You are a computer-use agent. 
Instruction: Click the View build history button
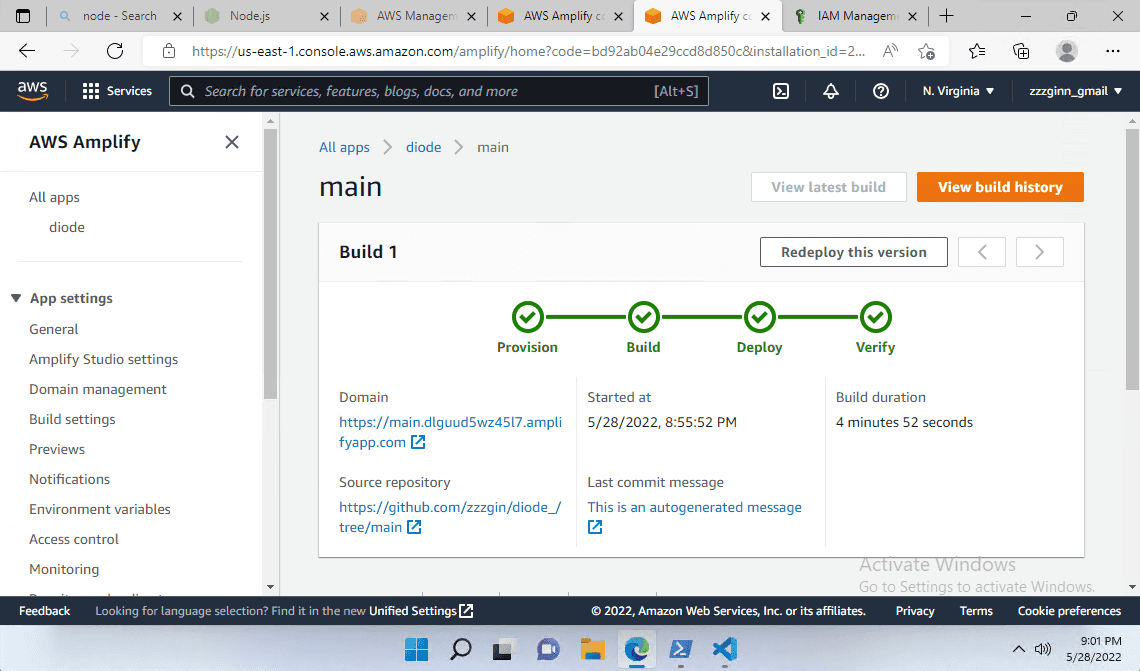pos(1000,187)
